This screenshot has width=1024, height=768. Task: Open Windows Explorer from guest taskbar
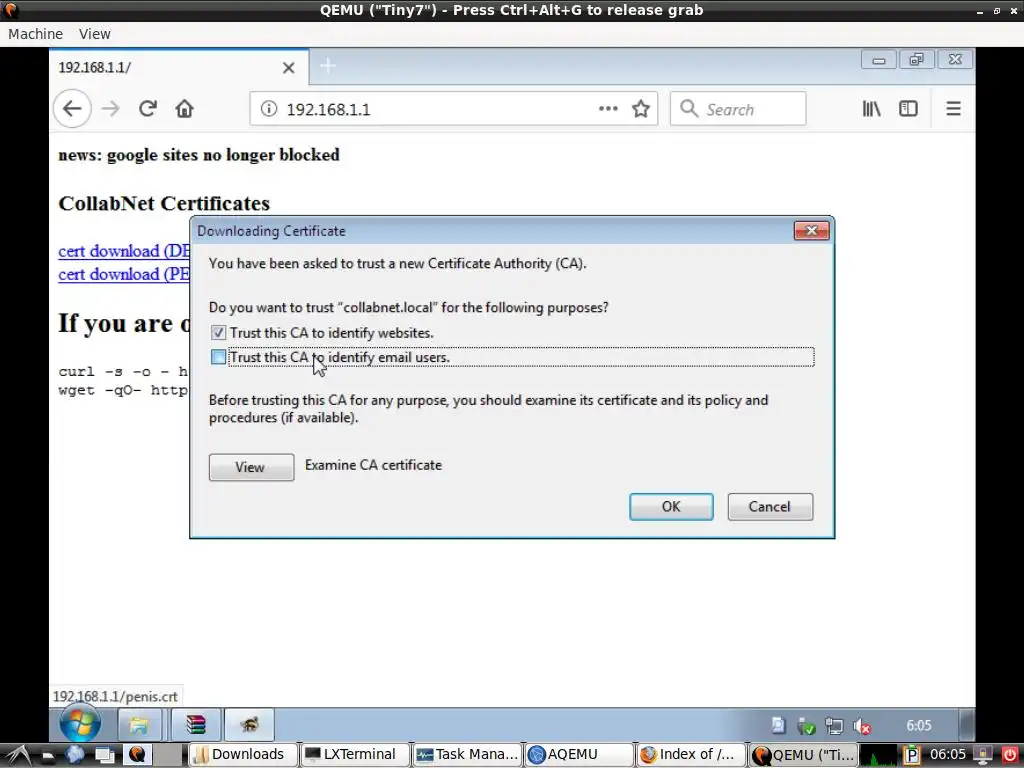(x=138, y=724)
